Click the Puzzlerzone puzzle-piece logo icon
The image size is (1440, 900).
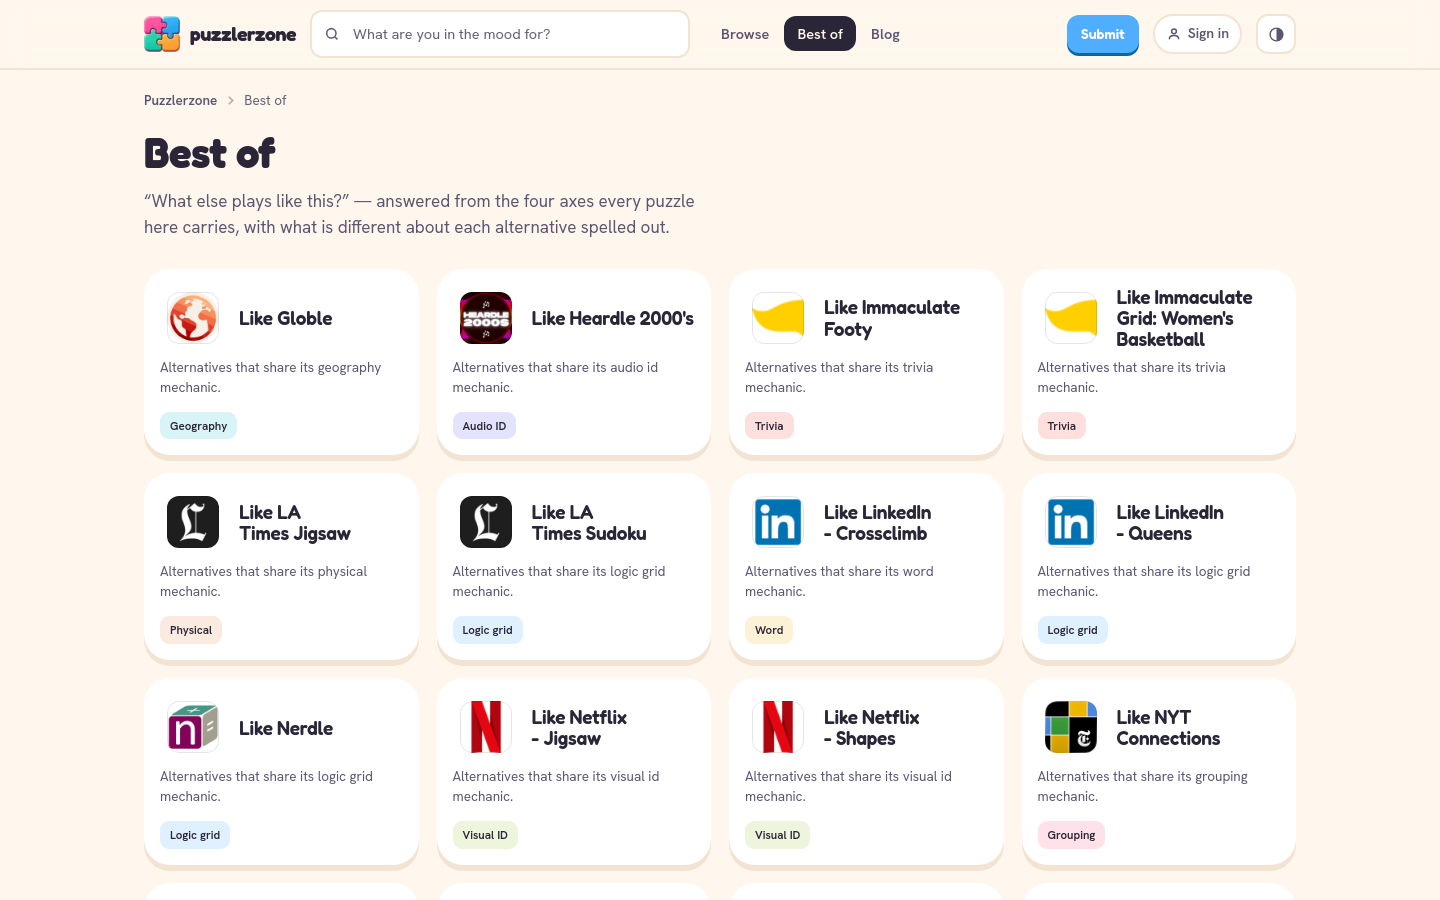click(x=162, y=34)
